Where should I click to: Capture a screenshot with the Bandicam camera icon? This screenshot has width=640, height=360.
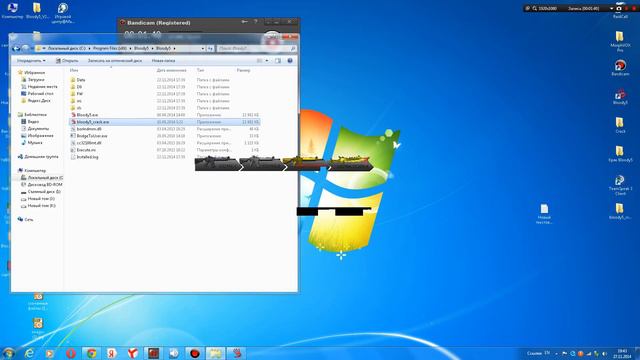point(619,8)
